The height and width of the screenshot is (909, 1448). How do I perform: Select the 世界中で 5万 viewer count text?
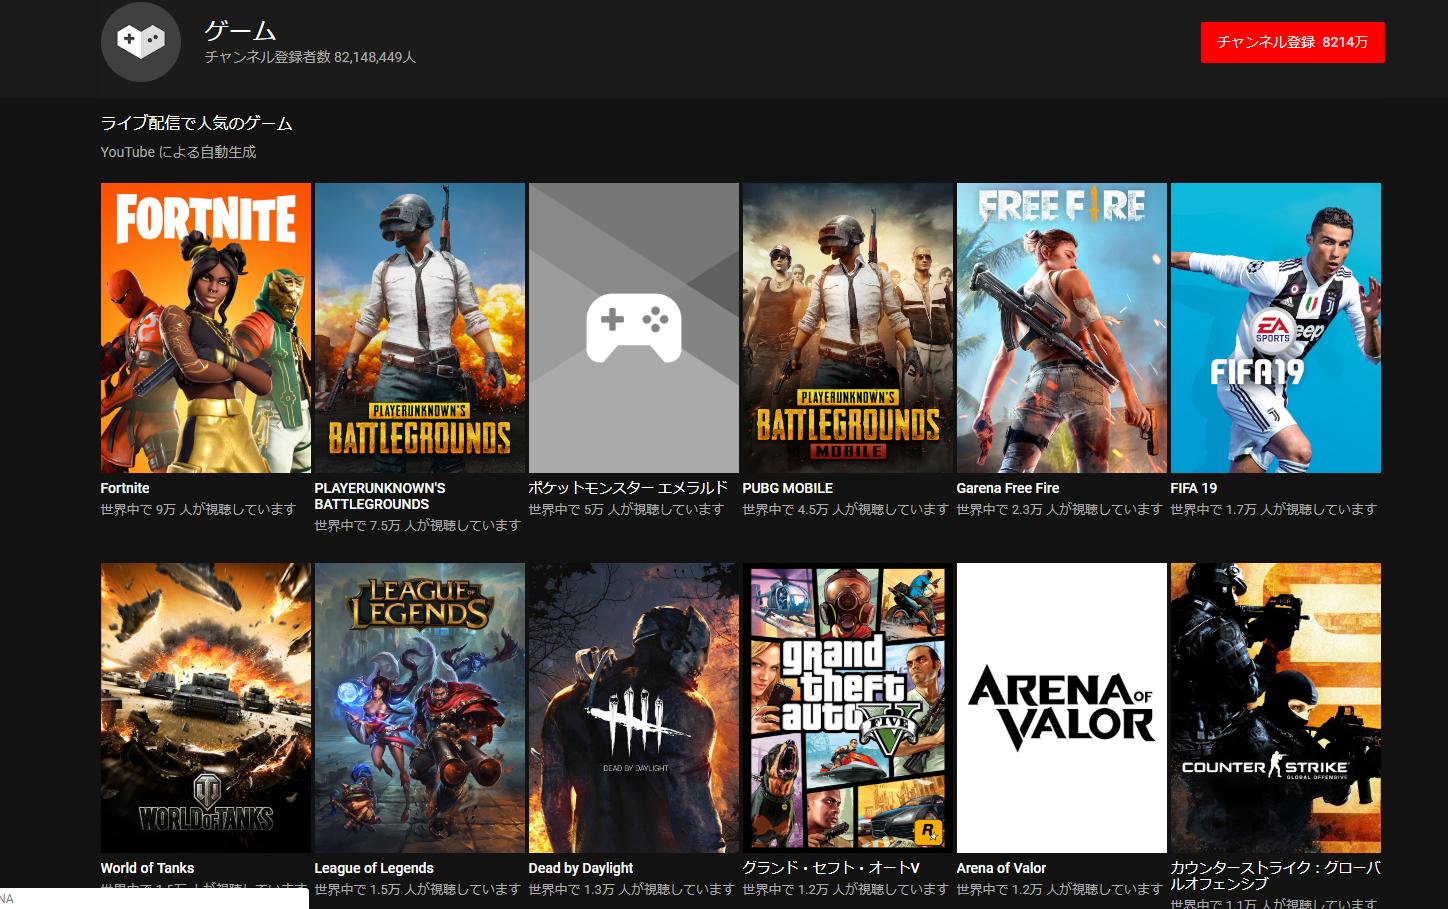point(626,509)
